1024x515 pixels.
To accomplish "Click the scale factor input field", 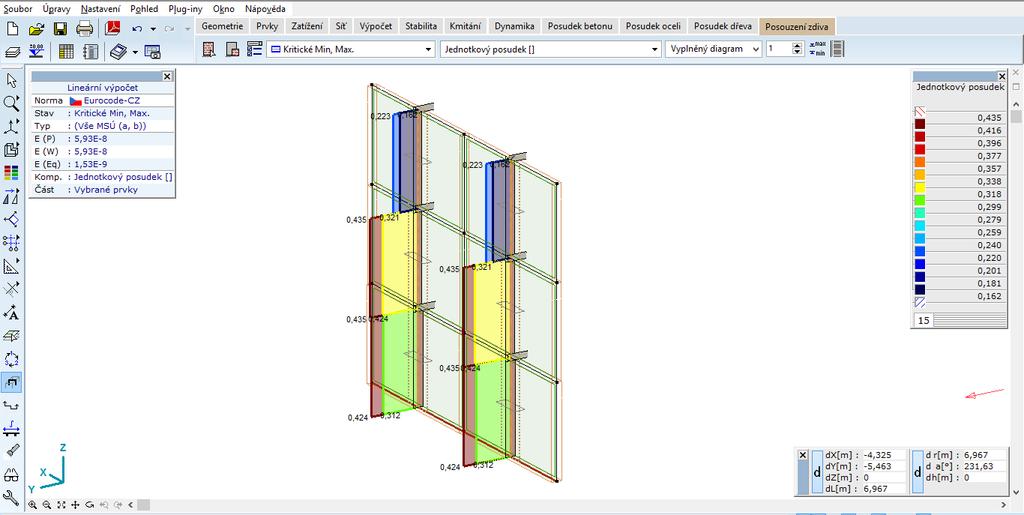I will coord(778,49).
